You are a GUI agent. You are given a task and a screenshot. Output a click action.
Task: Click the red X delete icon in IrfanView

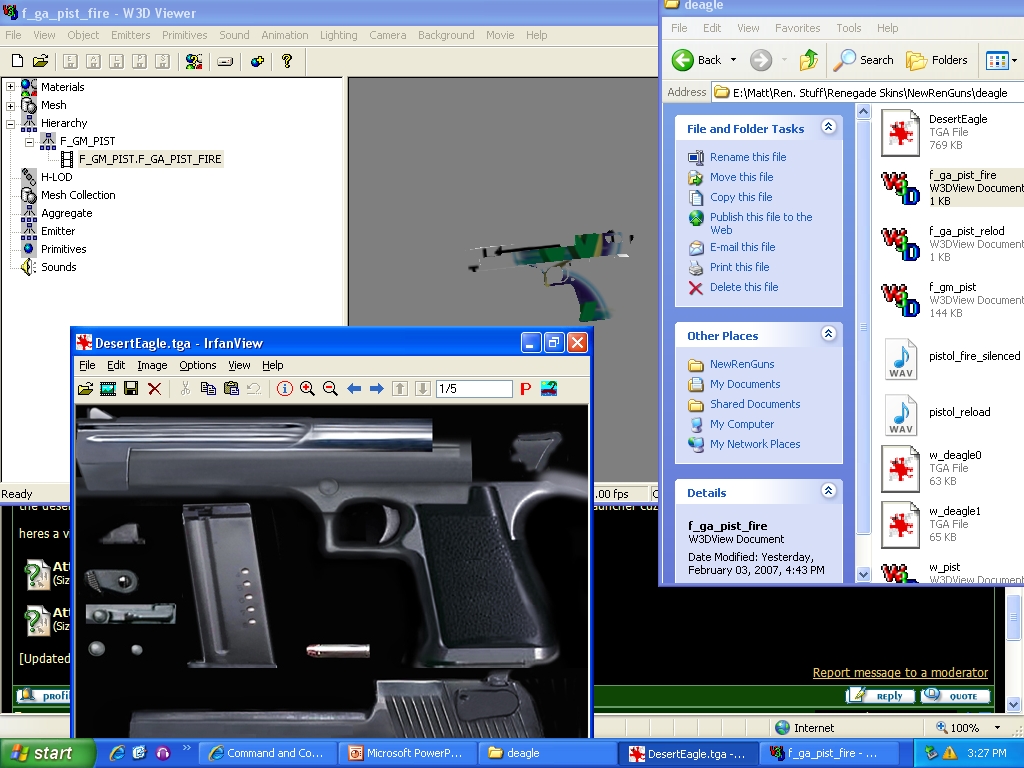click(154, 389)
